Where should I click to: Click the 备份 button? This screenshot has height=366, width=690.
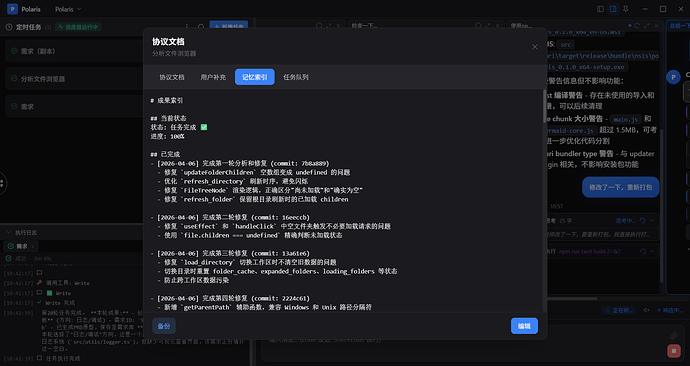[x=164, y=326]
